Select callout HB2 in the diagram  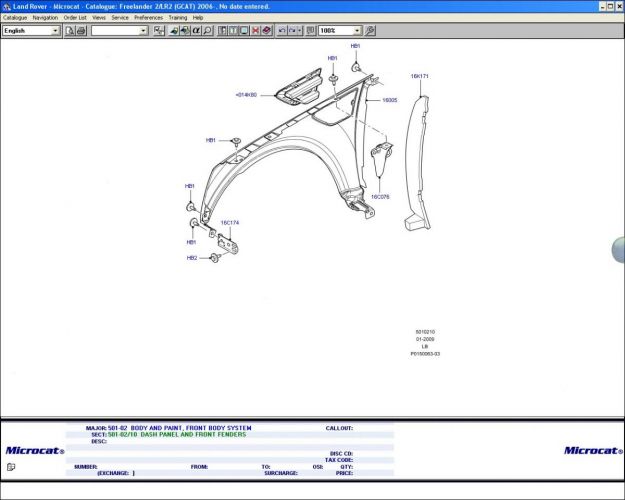(192, 258)
